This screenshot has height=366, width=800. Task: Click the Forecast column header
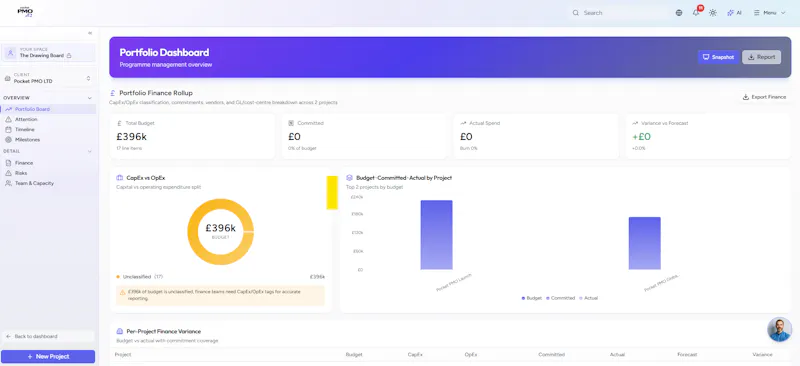pyautogui.click(x=687, y=354)
